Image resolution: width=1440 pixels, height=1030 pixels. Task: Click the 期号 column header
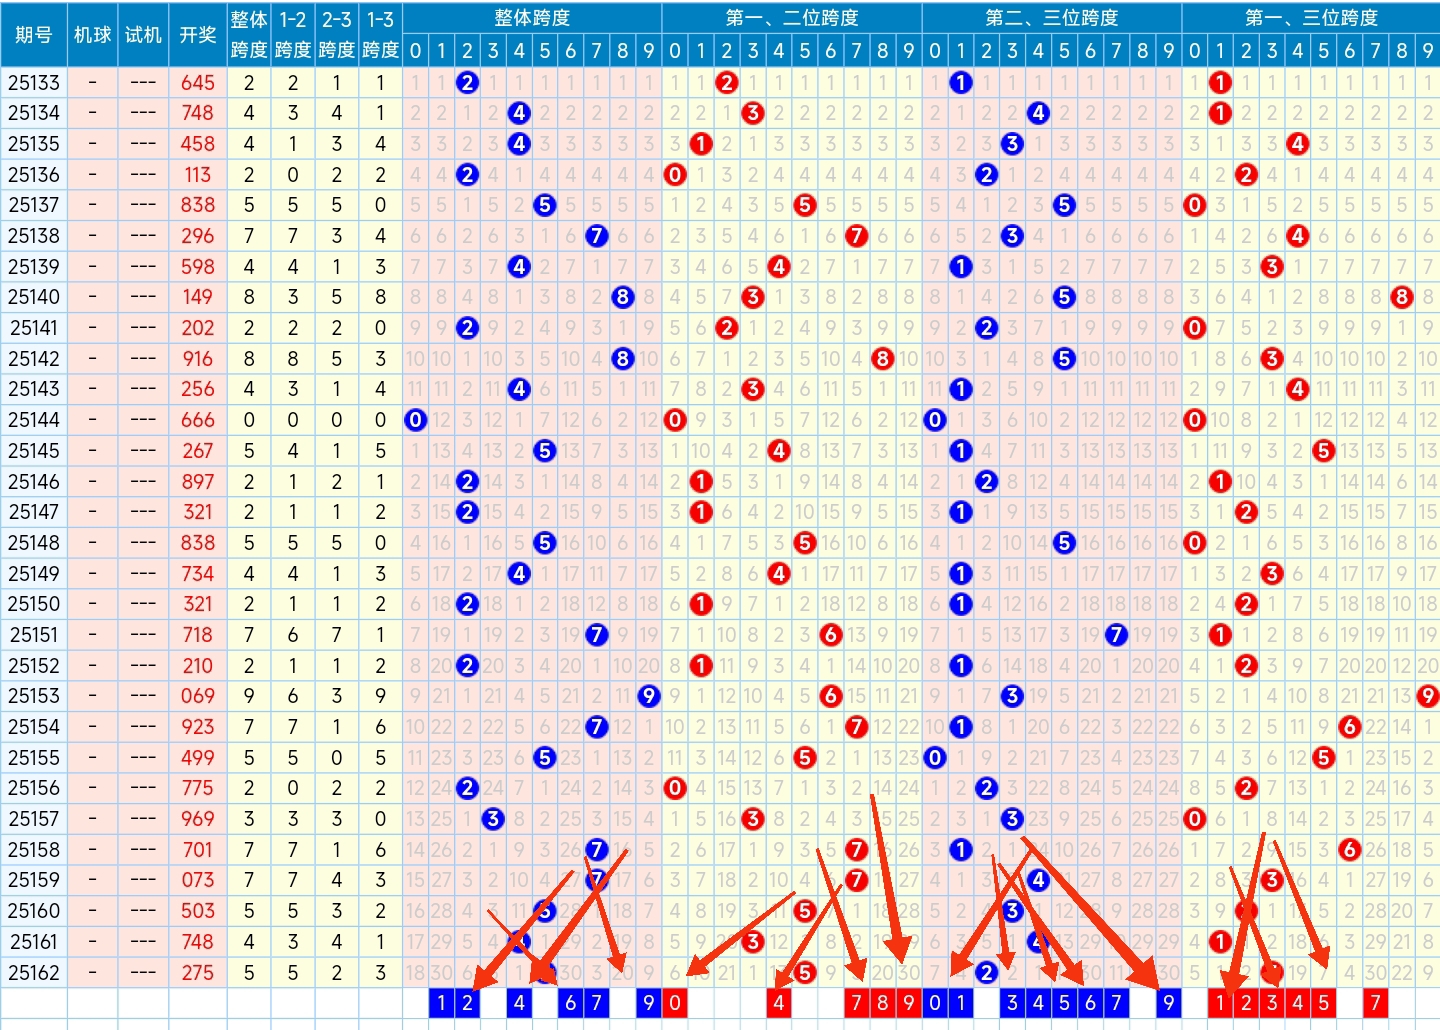pyautogui.click(x=34, y=35)
